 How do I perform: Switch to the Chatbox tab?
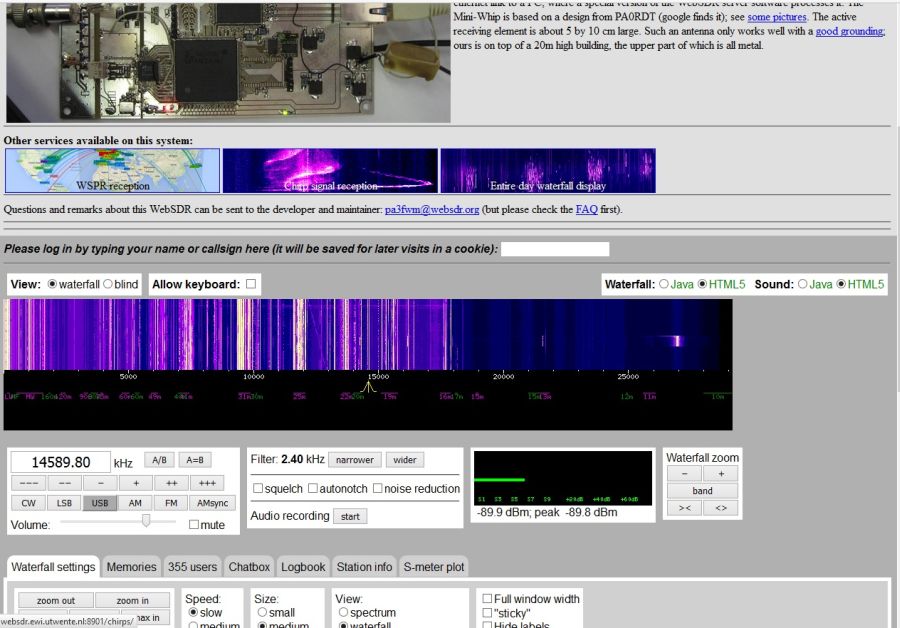[249, 567]
